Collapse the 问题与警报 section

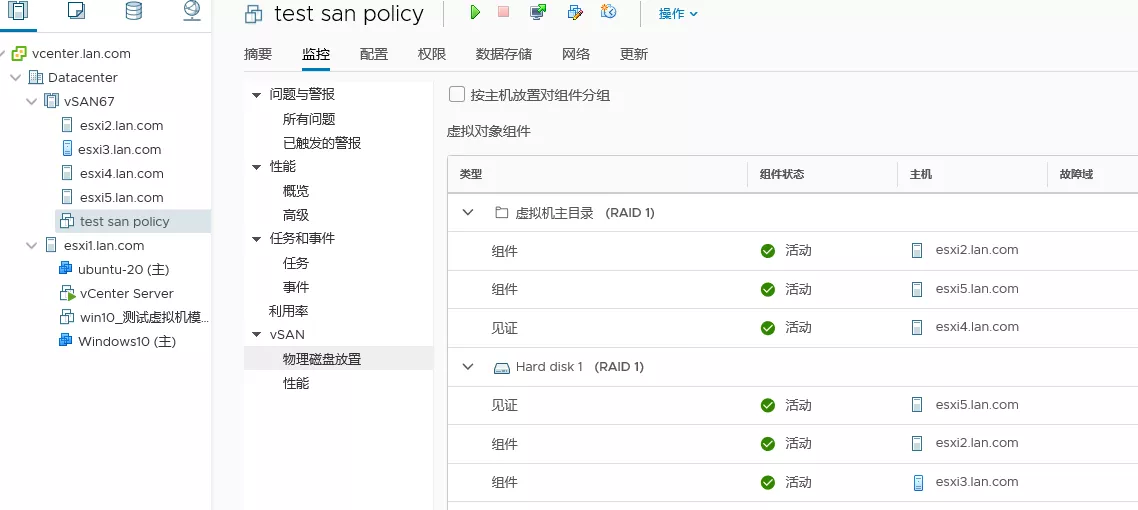click(x=256, y=95)
